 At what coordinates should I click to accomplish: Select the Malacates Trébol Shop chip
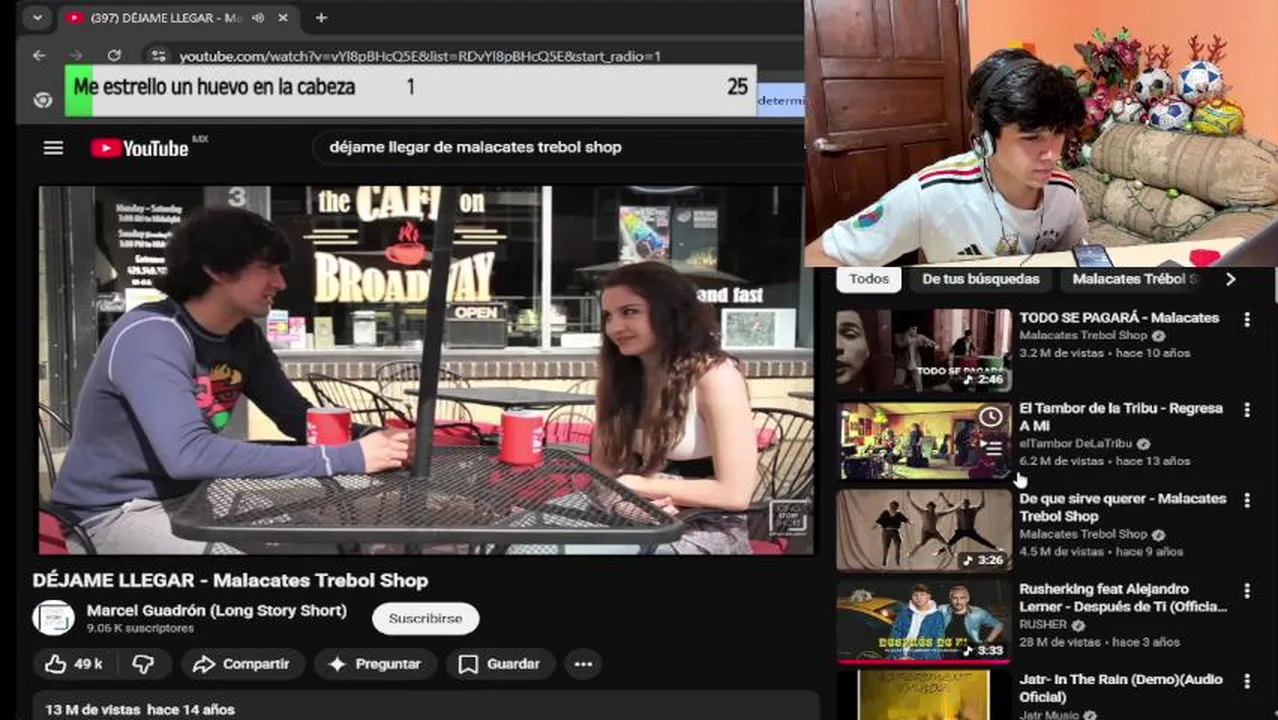coord(1135,279)
